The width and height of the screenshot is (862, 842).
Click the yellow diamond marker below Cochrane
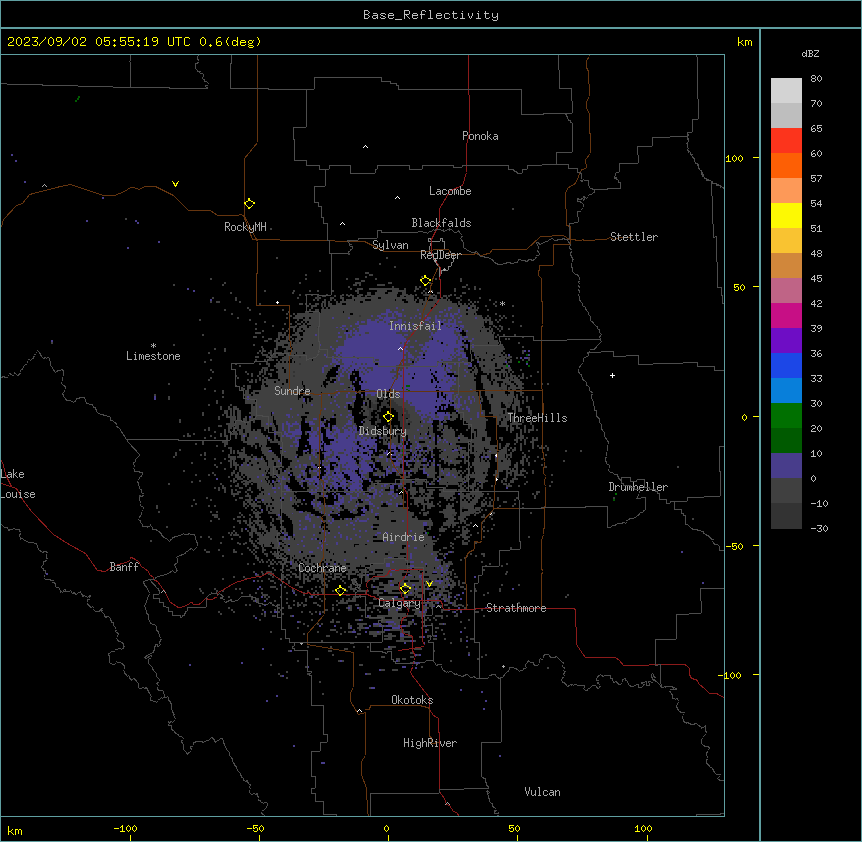(340, 591)
